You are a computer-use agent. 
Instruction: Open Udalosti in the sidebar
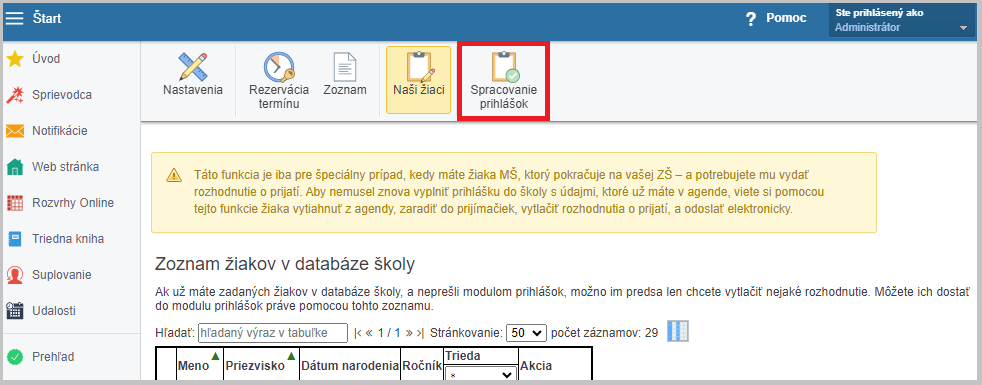pos(55,311)
